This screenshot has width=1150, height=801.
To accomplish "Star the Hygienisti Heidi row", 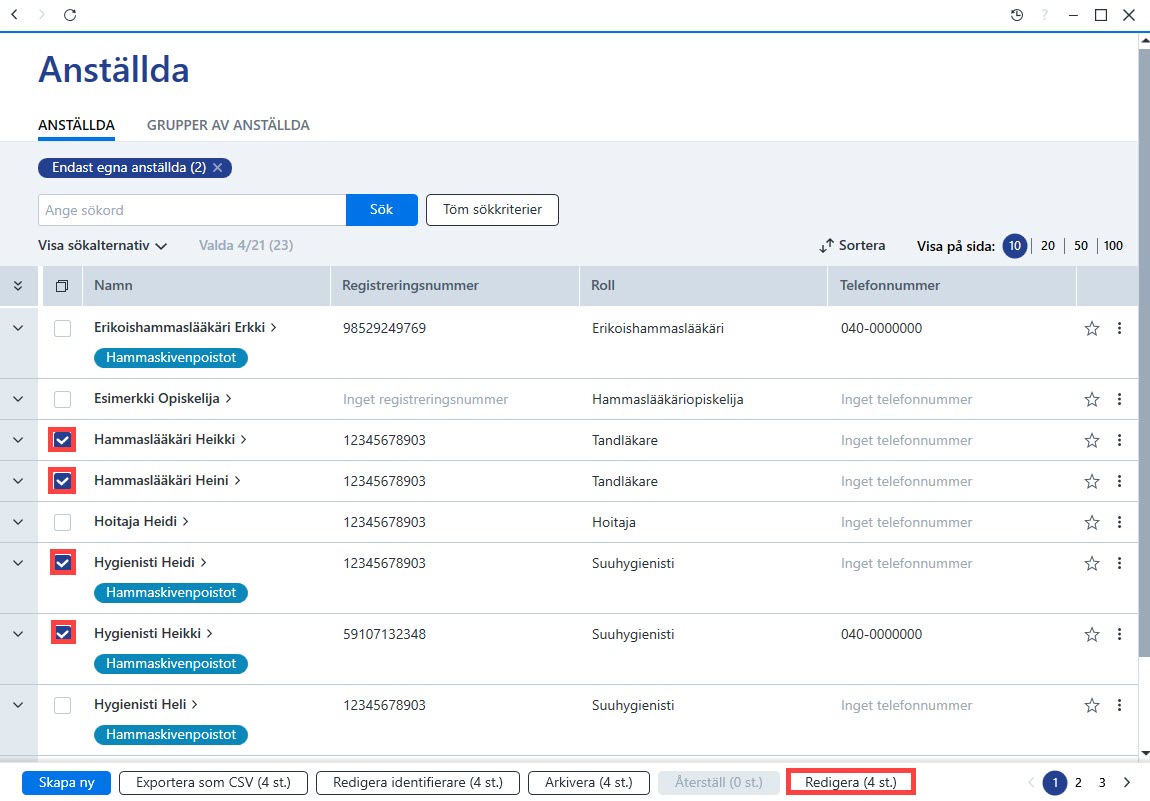I will click(1092, 564).
